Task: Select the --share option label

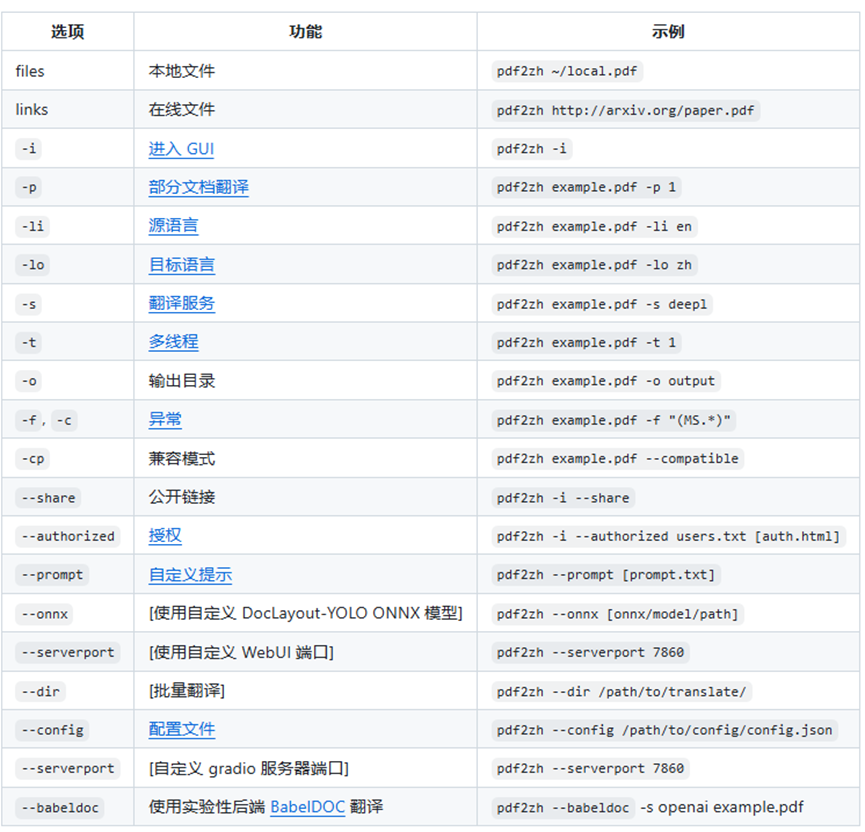Action: [x=46, y=497]
